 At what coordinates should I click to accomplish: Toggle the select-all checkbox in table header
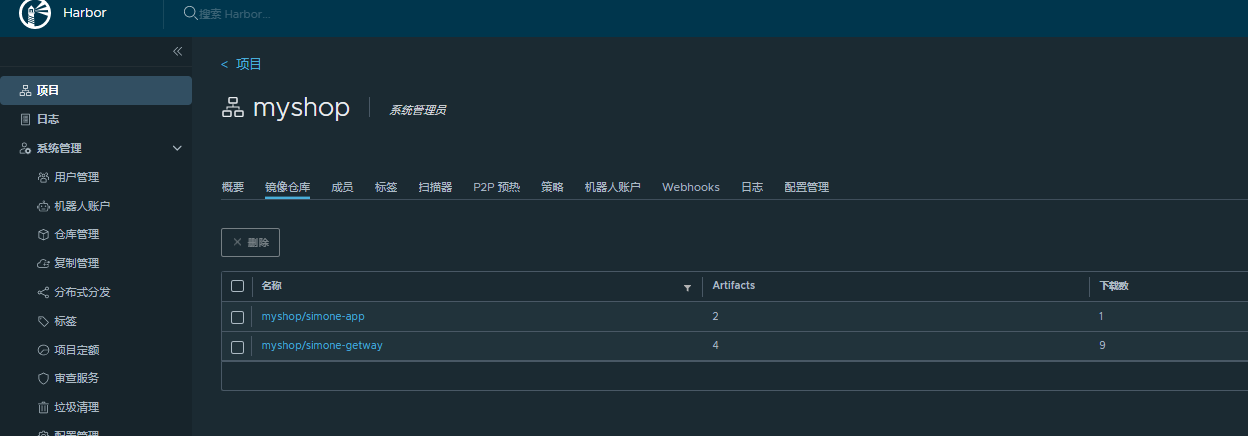click(237, 286)
